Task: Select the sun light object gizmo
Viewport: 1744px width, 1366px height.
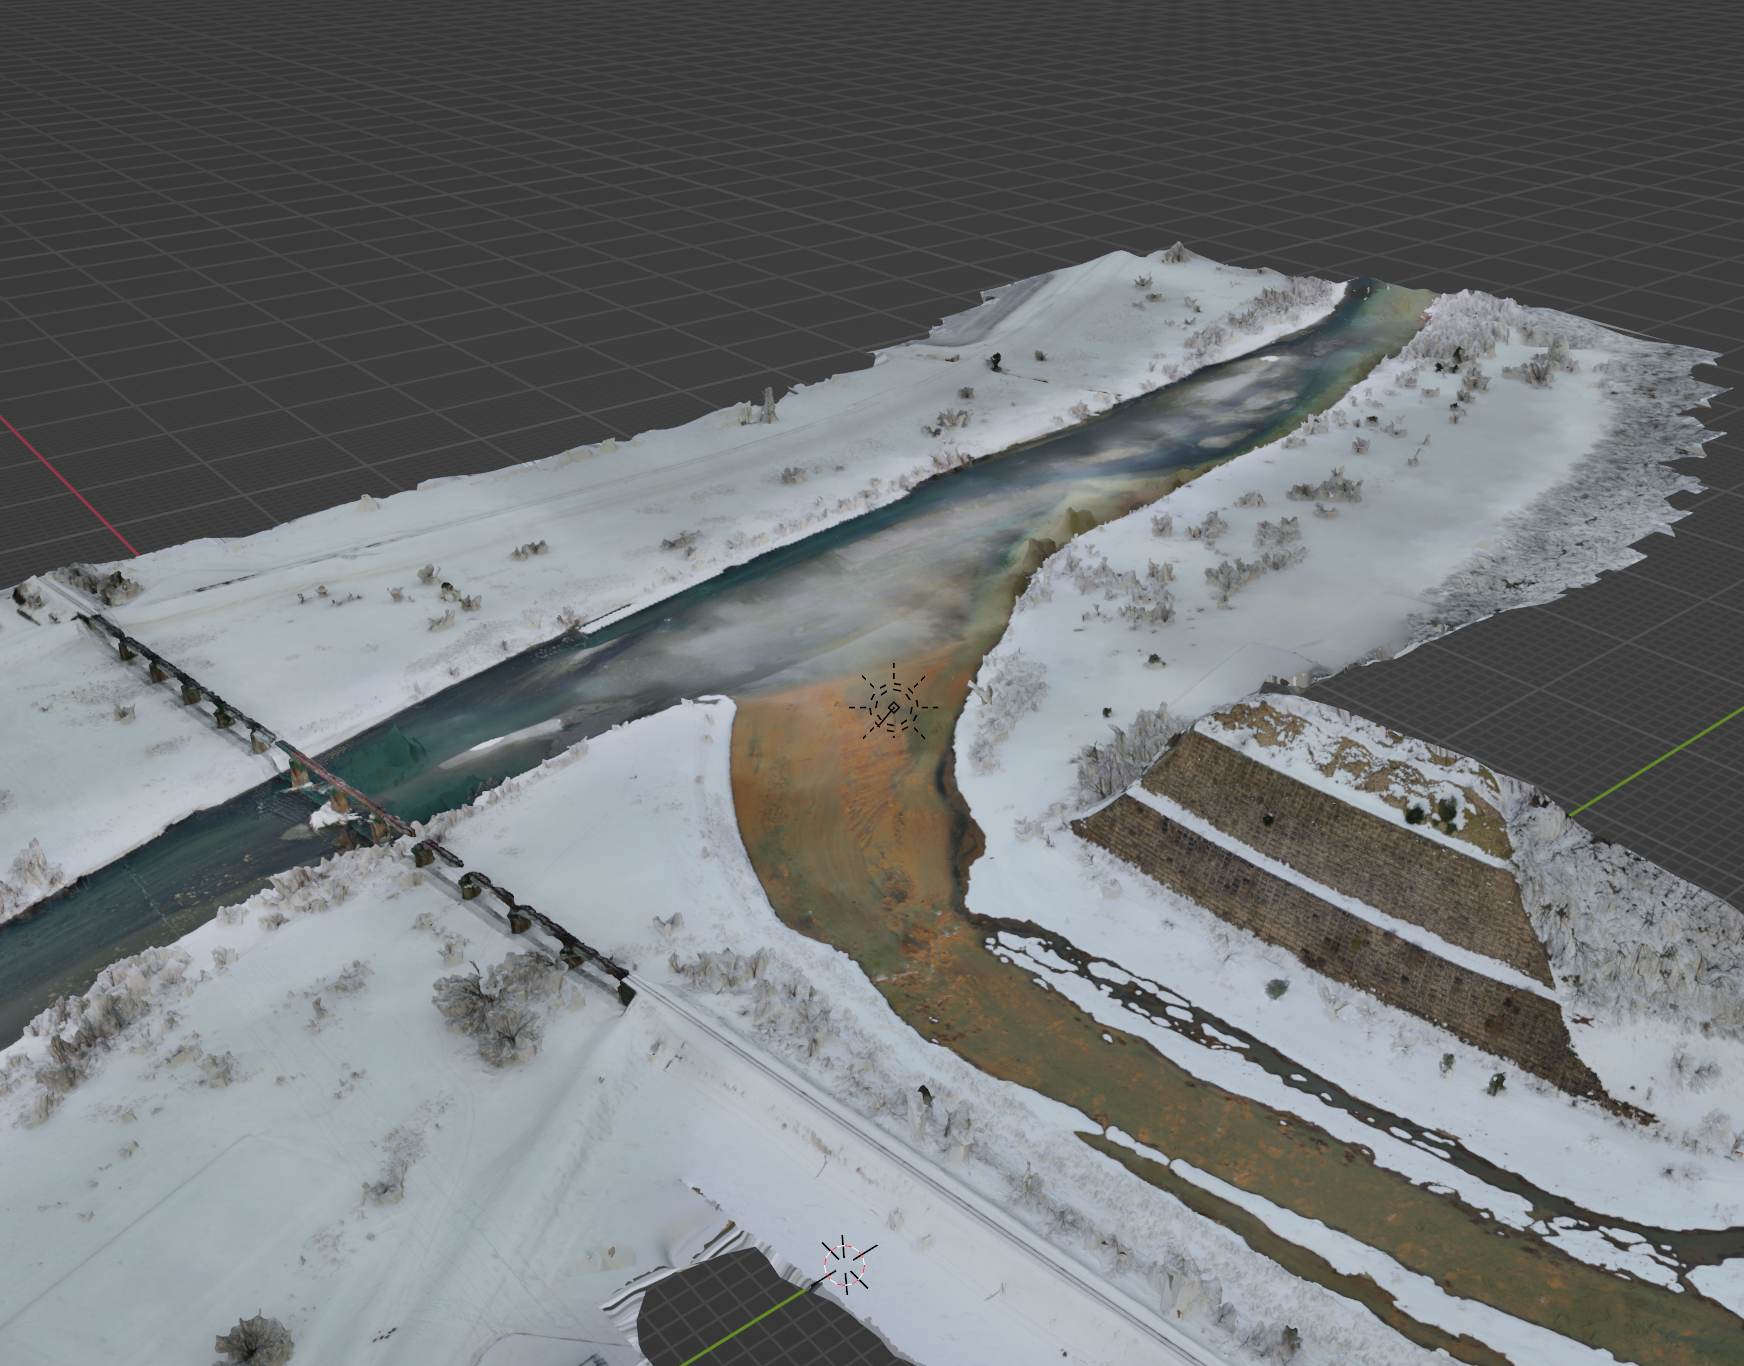Action: [x=893, y=707]
